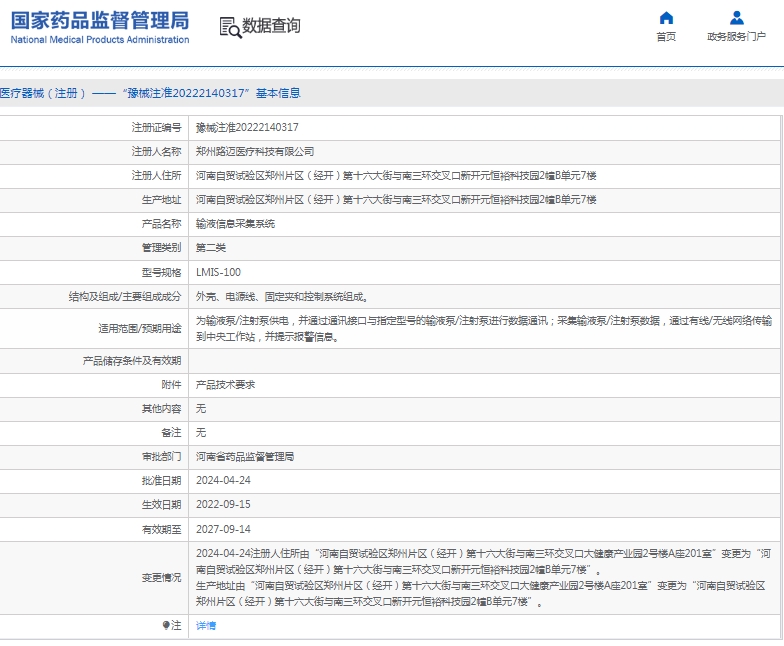Screen dimensions: 784x646
Task: Click the 变更情况 label
Action: tap(161, 578)
